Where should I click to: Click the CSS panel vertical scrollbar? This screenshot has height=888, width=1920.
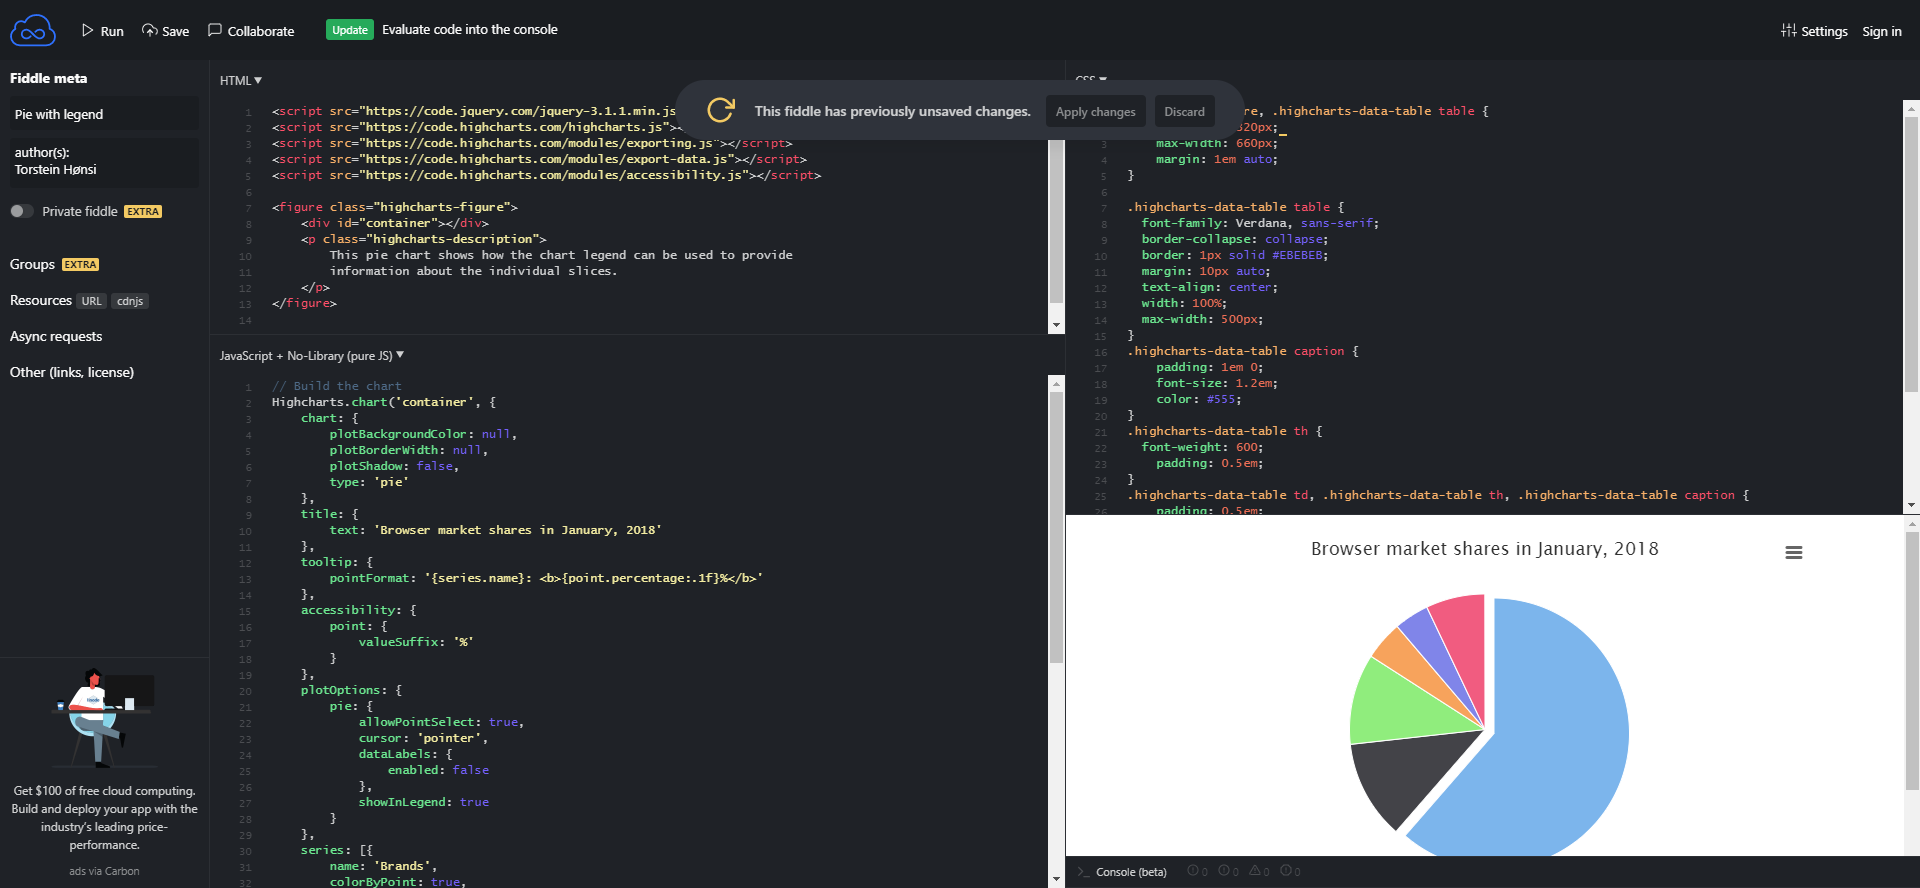pos(1911,255)
